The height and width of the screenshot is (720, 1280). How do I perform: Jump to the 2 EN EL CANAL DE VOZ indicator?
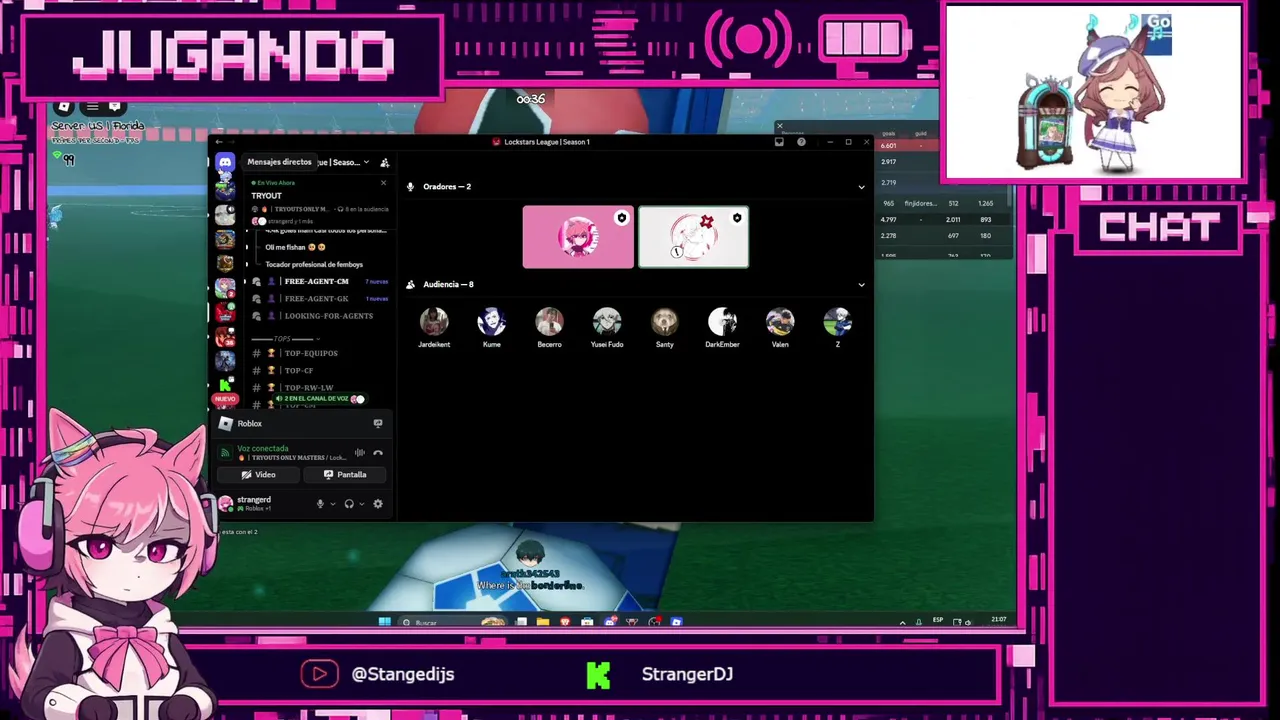pyautogui.click(x=319, y=399)
